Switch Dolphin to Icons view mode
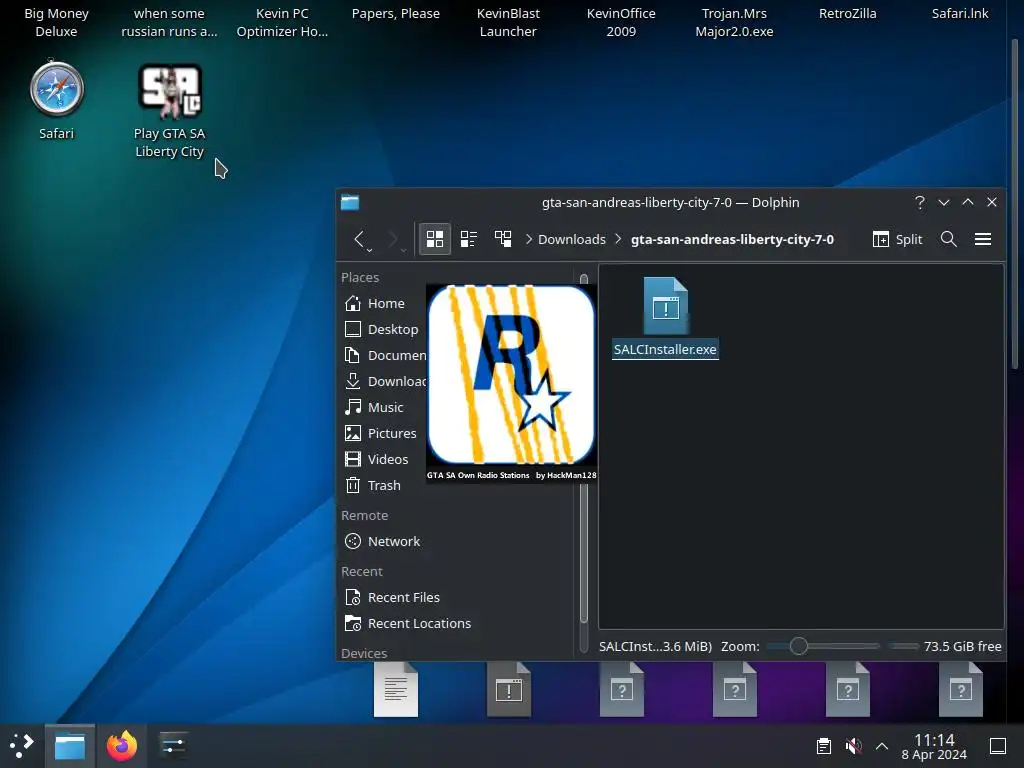Viewport: 1024px width, 768px height. (x=435, y=239)
